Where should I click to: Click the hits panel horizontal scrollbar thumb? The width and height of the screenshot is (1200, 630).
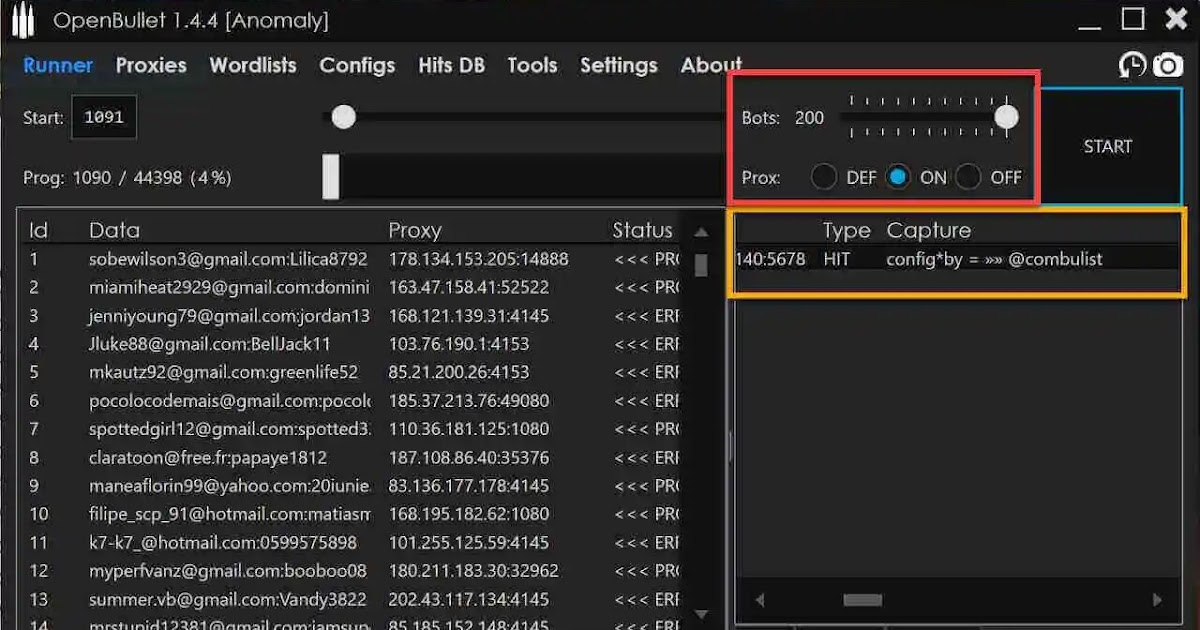862,600
